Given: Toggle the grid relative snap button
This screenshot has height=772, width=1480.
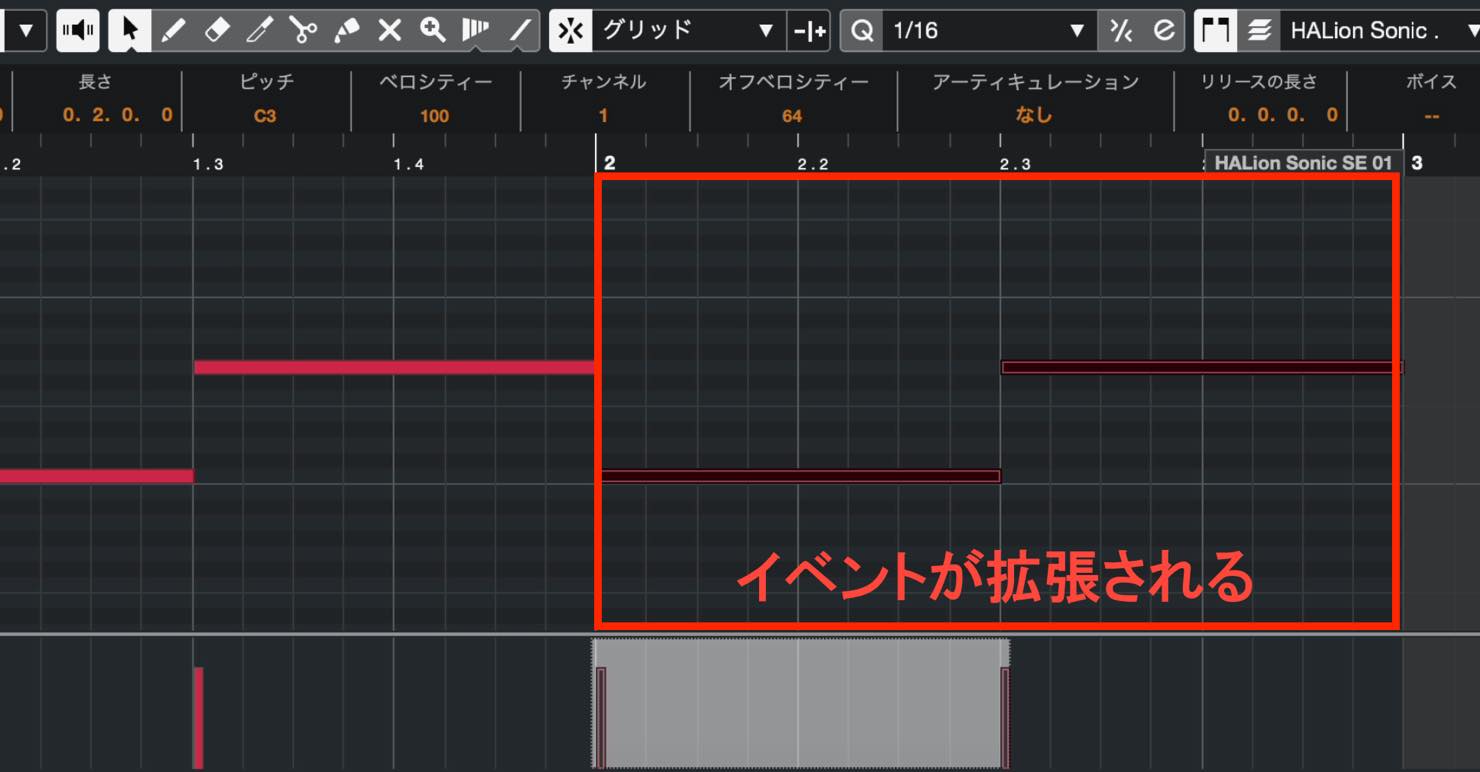Looking at the screenshot, I should (x=809, y=30).
